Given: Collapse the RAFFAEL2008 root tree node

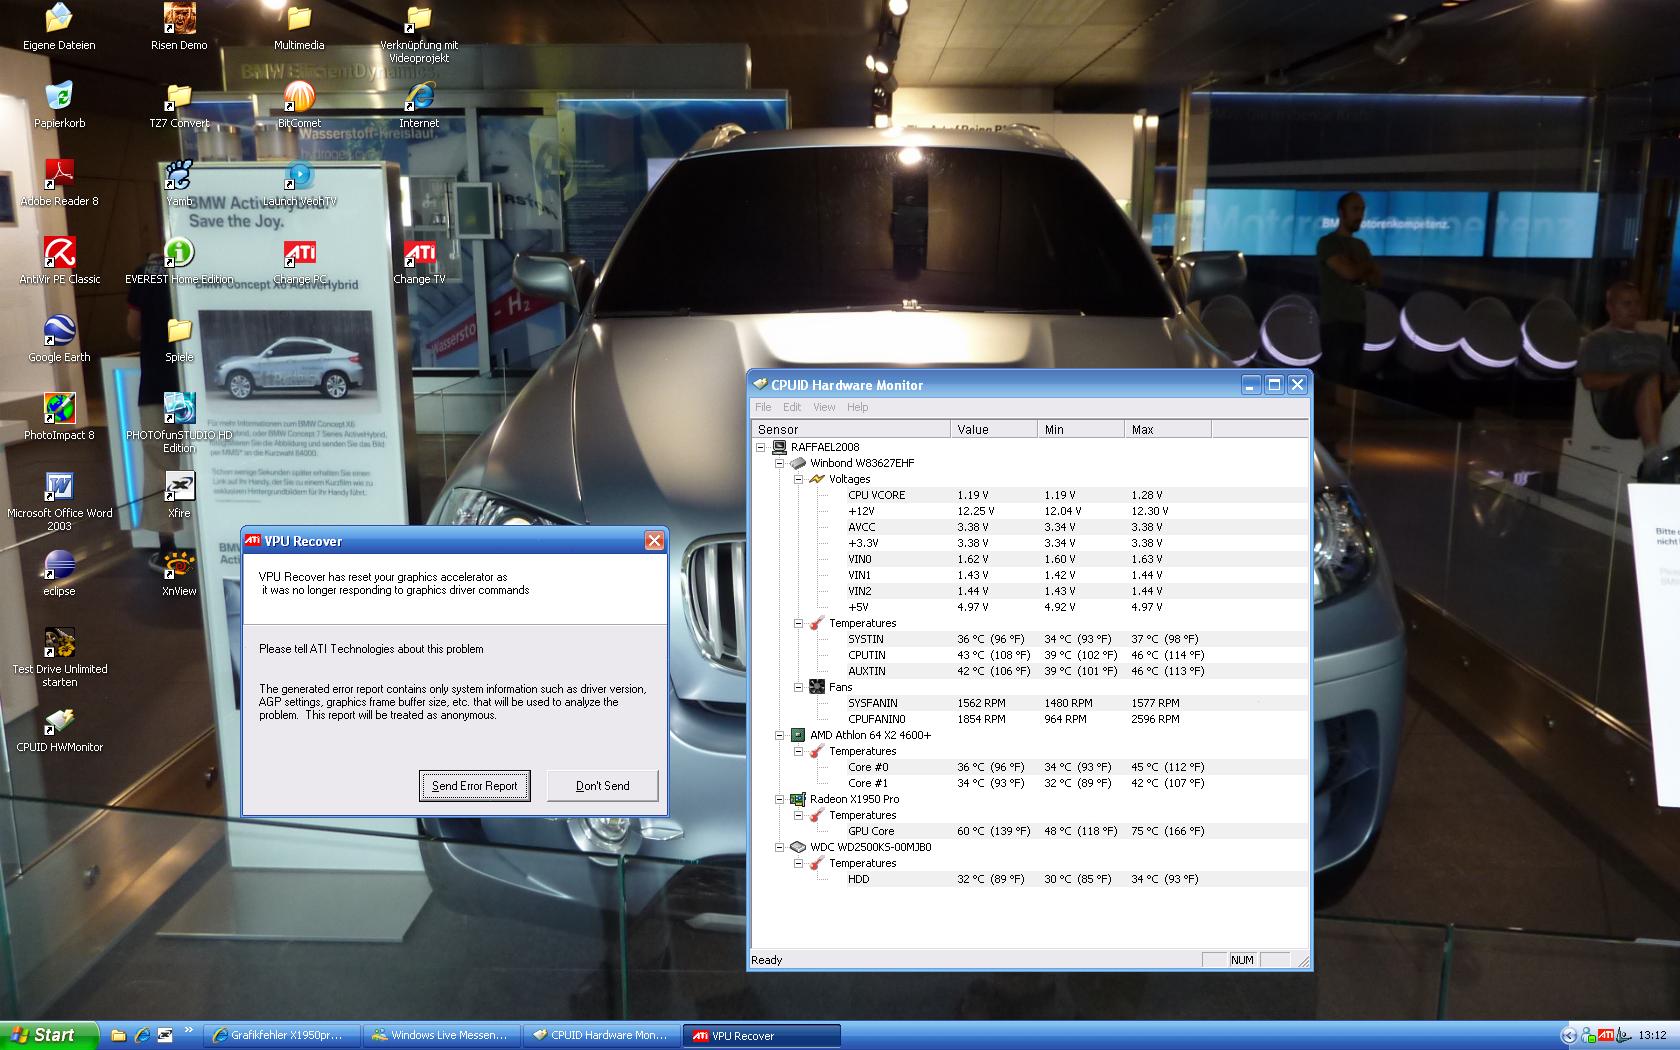Looking at the screenshot, I should point(761,447).
